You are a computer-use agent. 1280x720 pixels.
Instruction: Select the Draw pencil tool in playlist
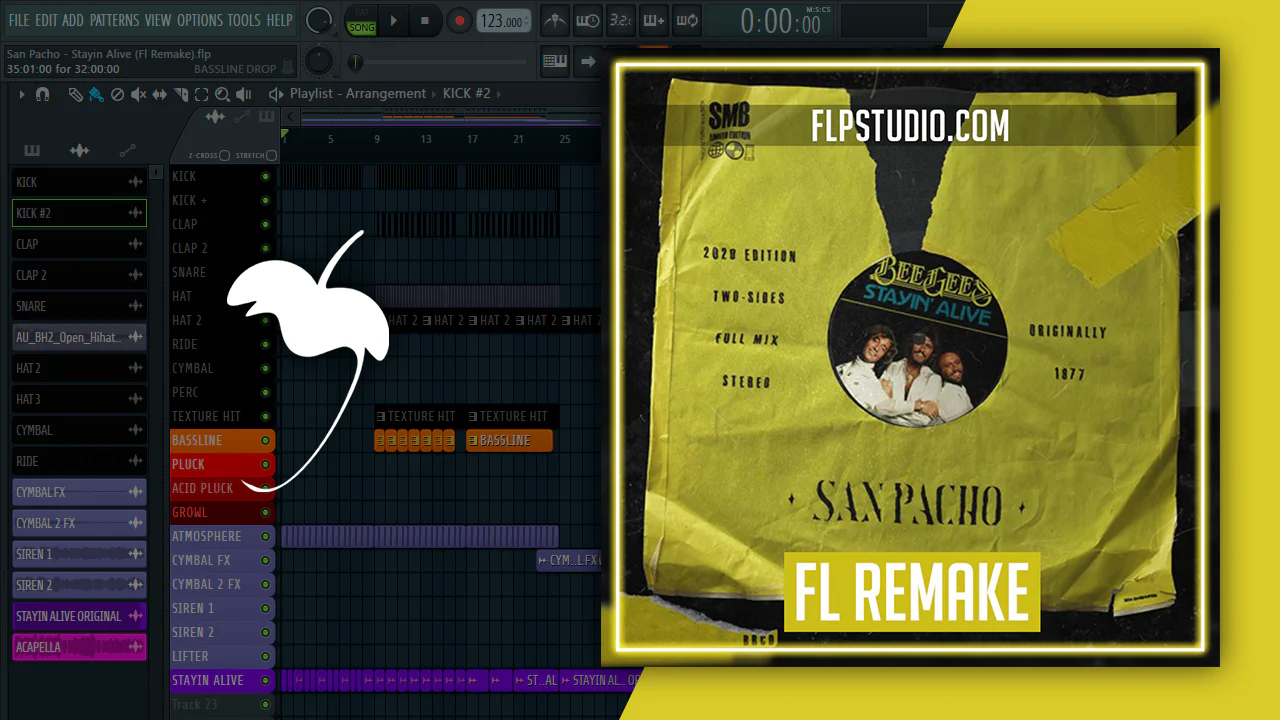75,94
